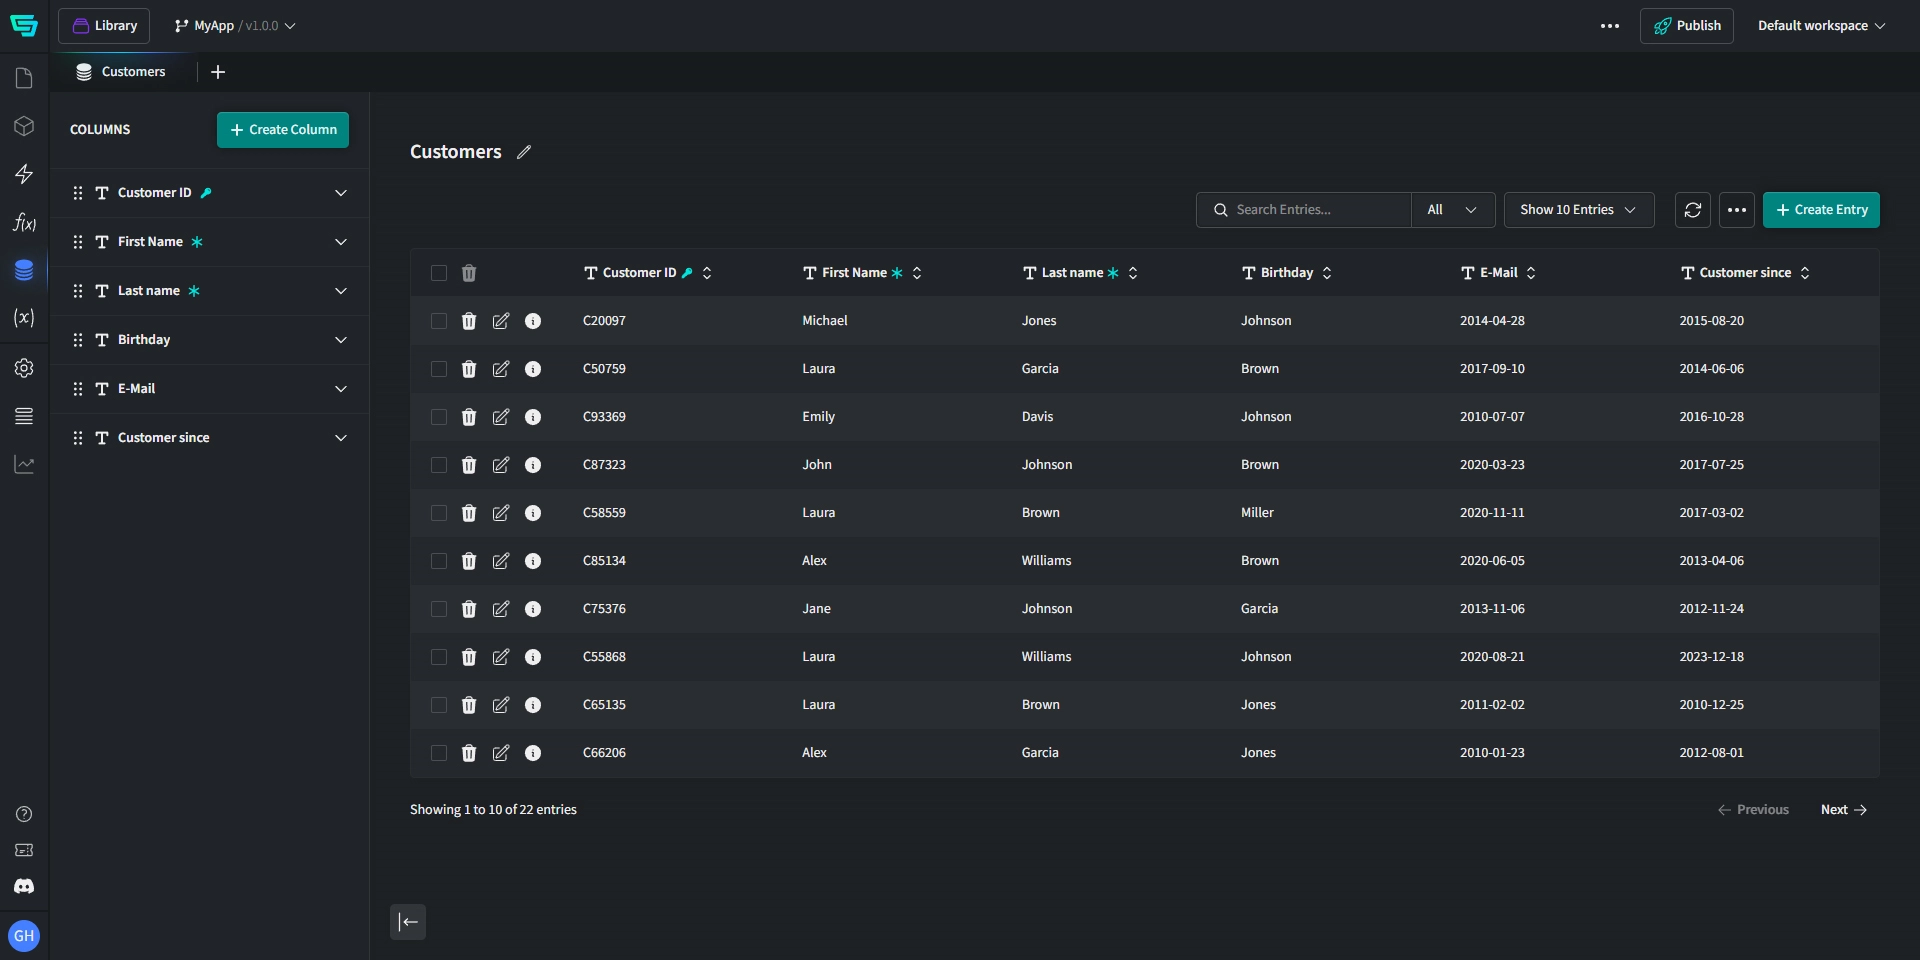The width and height of the screenshot is (1920, 960).
Task: Collapse the columns side panel
Action: pos(408,922)
